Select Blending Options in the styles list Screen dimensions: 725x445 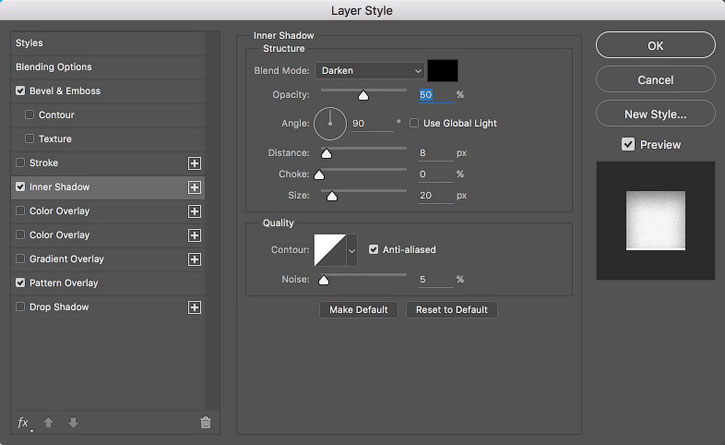pos(54,67)
